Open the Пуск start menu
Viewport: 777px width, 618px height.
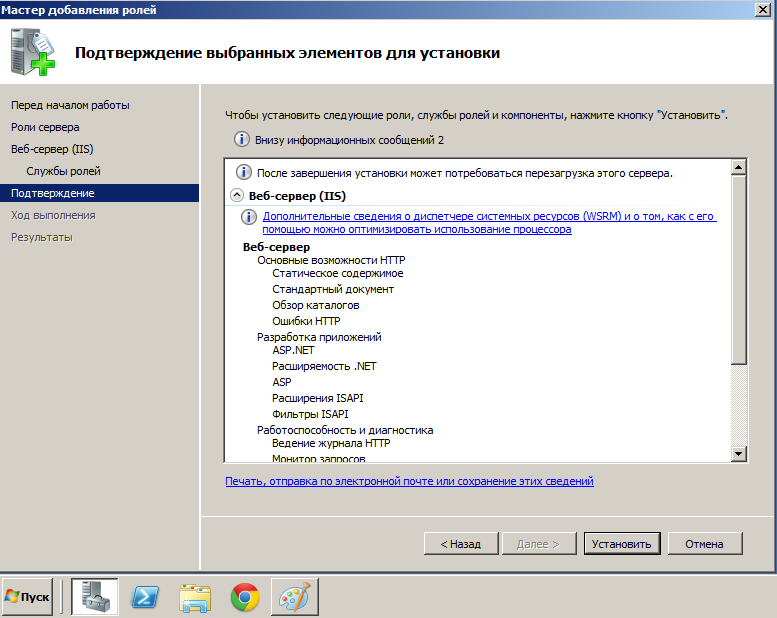[28, 597]
